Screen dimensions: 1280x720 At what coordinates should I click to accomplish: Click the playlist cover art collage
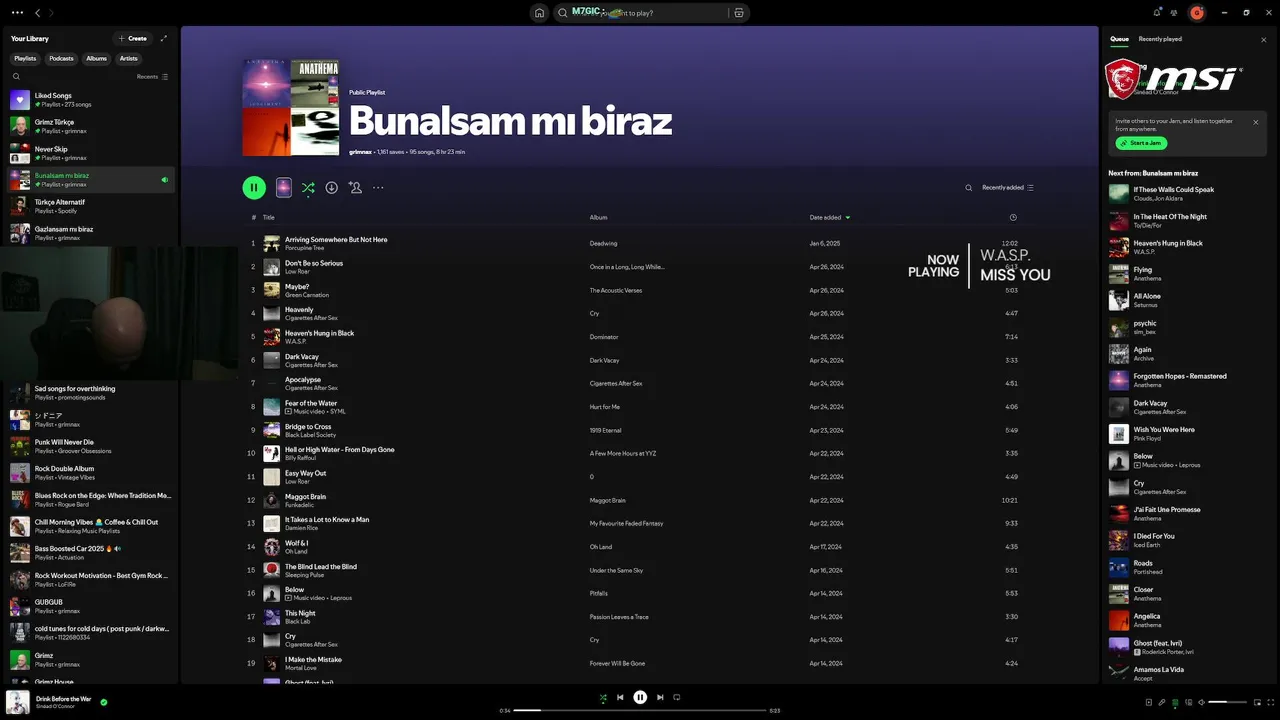(291, 107)
